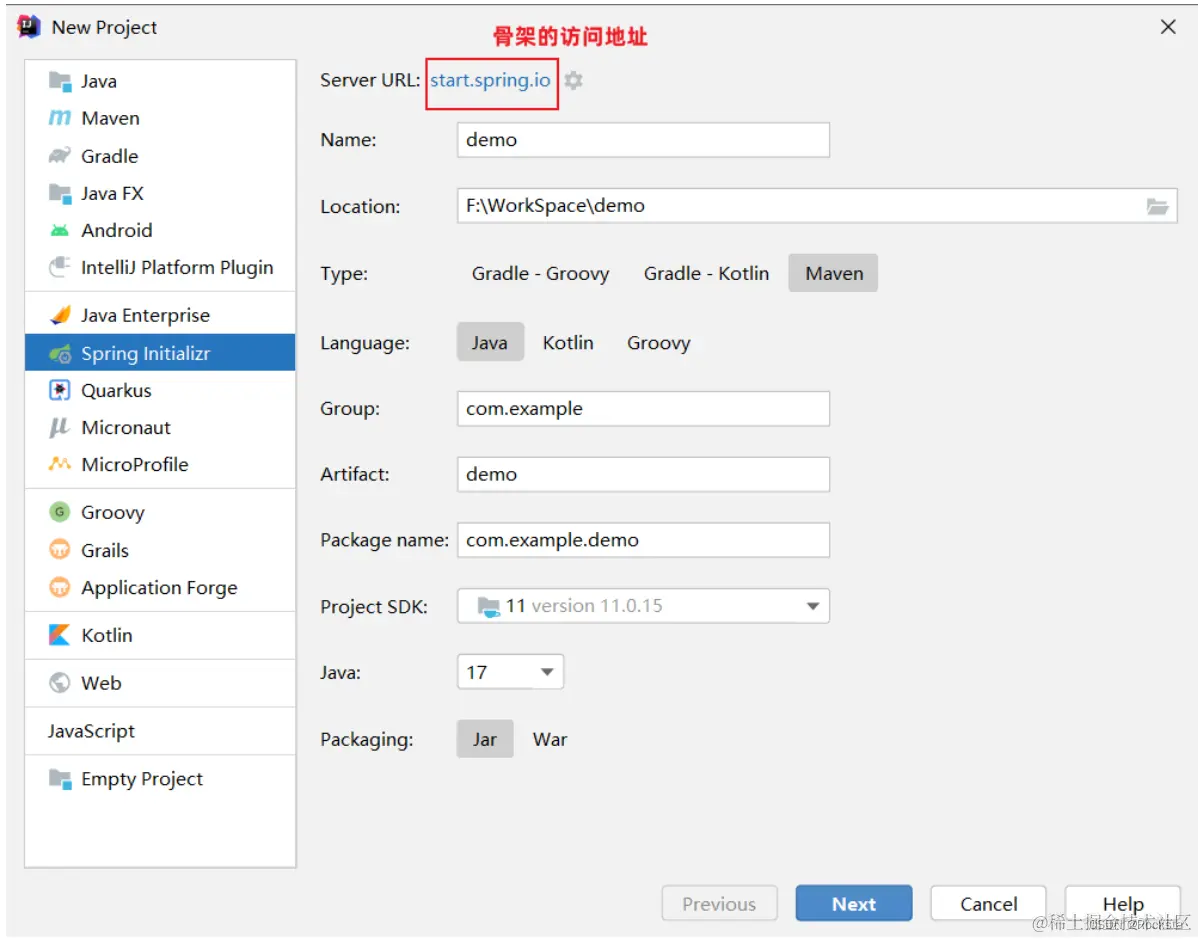Select War packaging
Screen dimensions: 1198x939
click(549, 739)
